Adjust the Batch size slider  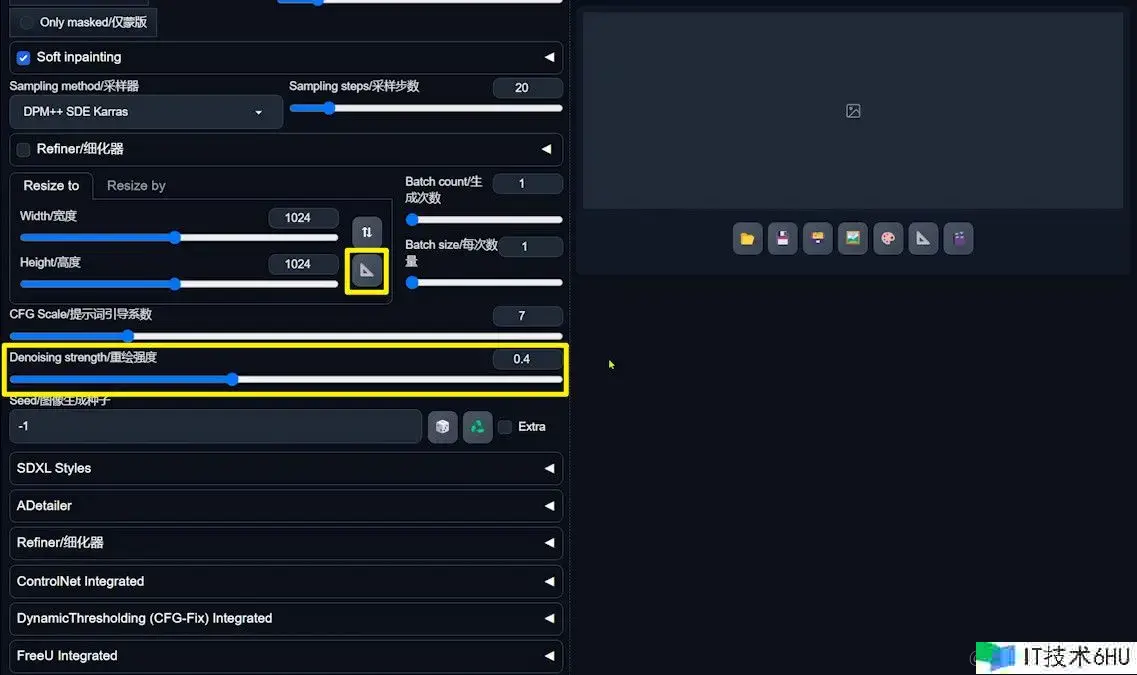pos(484,283)
